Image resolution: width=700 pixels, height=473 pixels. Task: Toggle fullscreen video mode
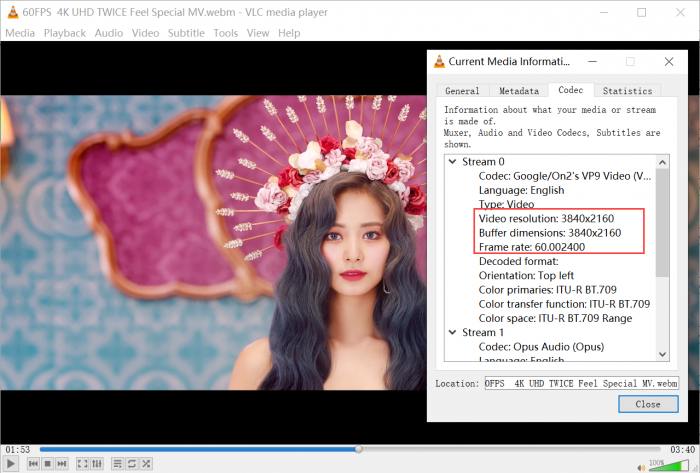coord(83,464)
